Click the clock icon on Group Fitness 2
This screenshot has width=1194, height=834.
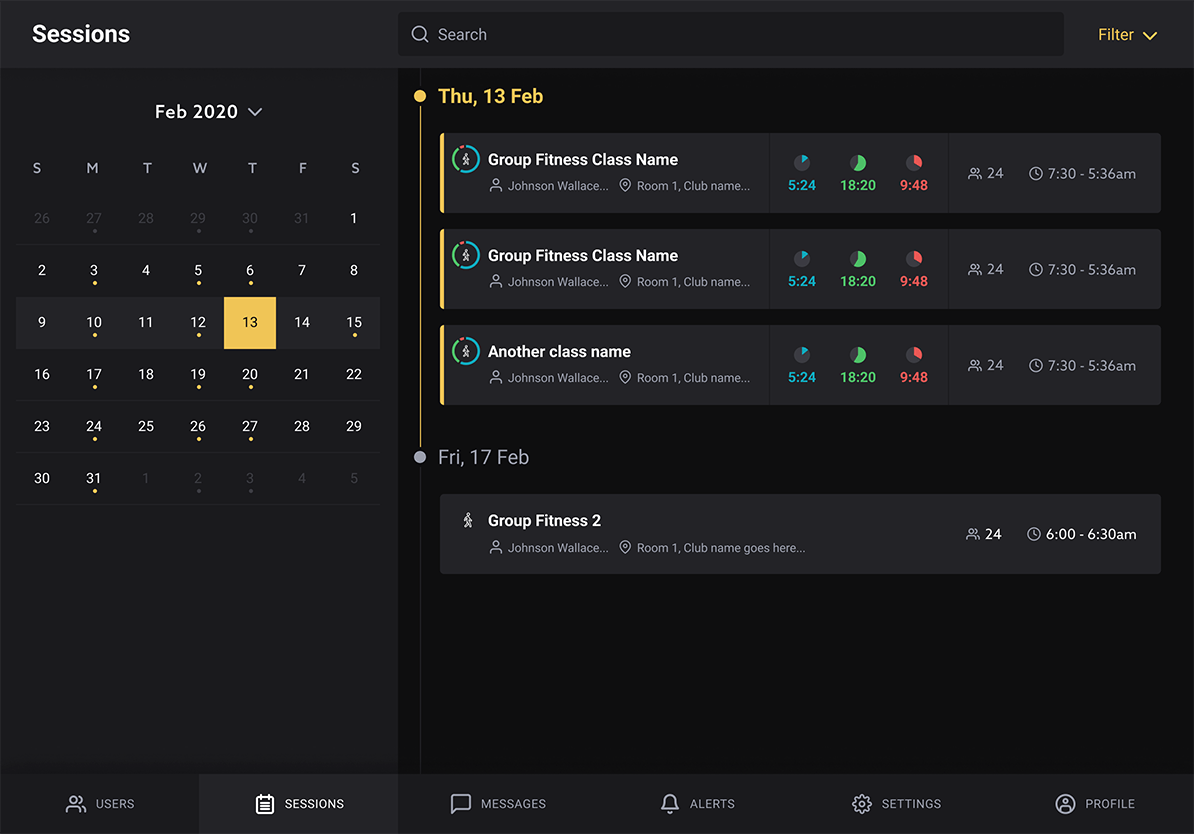click(1034, 534)
